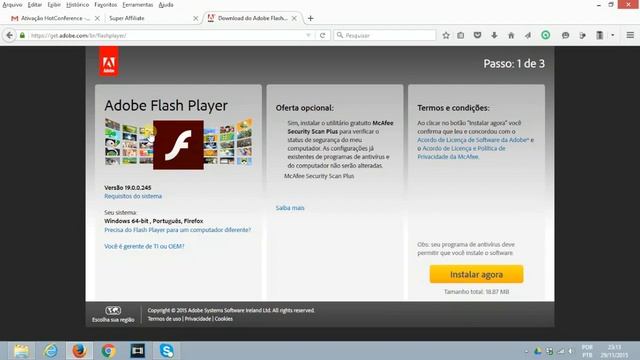640x360 pixels.
Task: Launch Internet Explorer from the taskbar
Action: [51, 351]
